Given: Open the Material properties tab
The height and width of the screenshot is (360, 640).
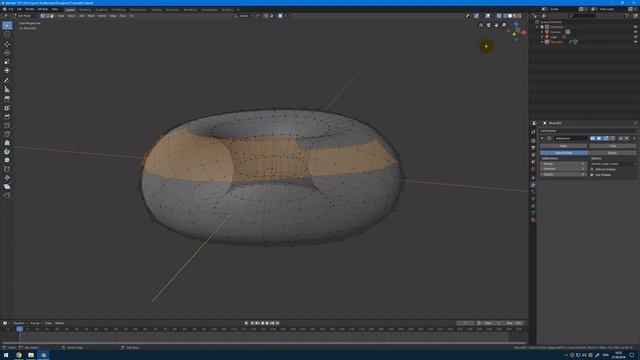Looking at the screenshot, I should click(533, 220).
